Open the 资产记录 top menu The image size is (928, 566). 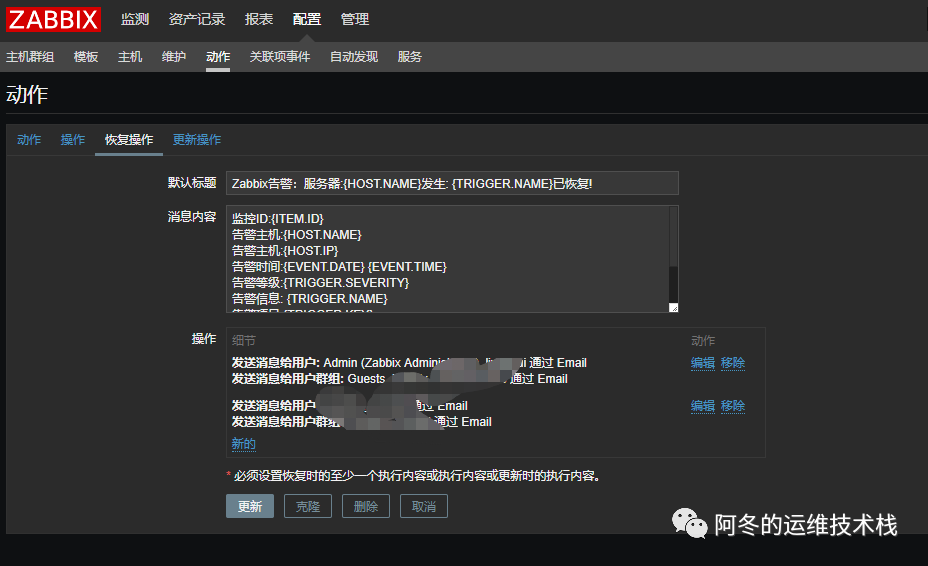point(197,20)
